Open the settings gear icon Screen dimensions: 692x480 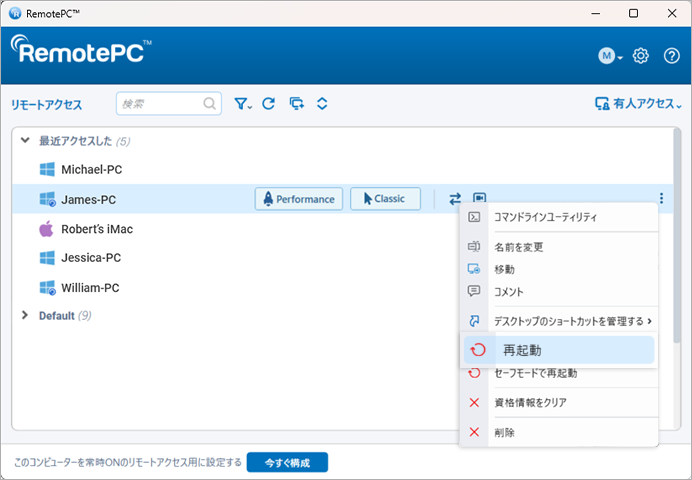pos(640,56)
